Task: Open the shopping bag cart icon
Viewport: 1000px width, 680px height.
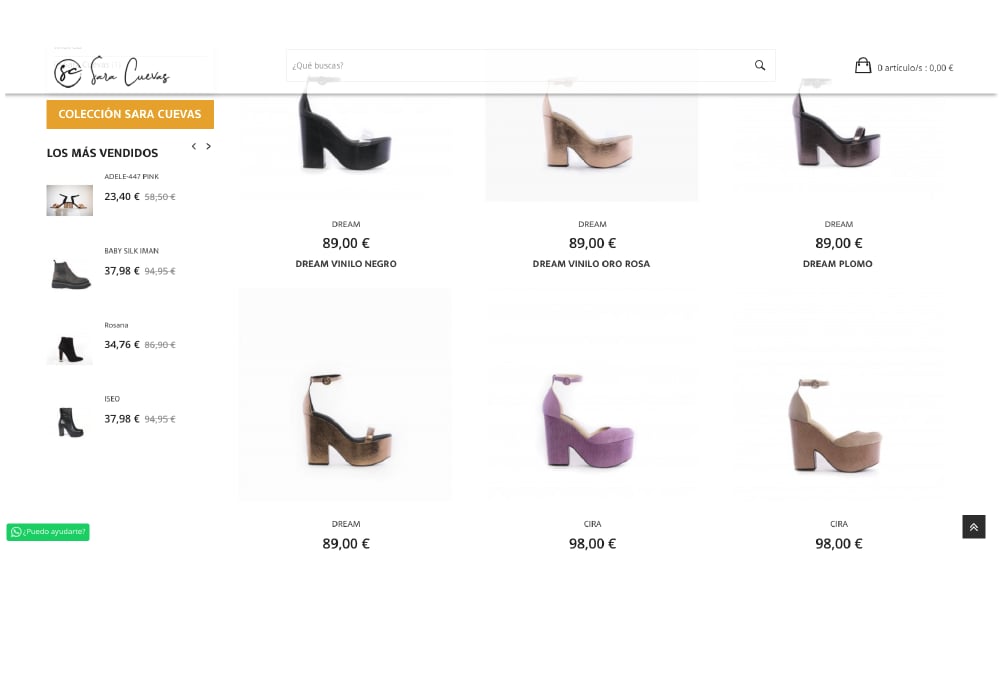Action: point(863,66)
